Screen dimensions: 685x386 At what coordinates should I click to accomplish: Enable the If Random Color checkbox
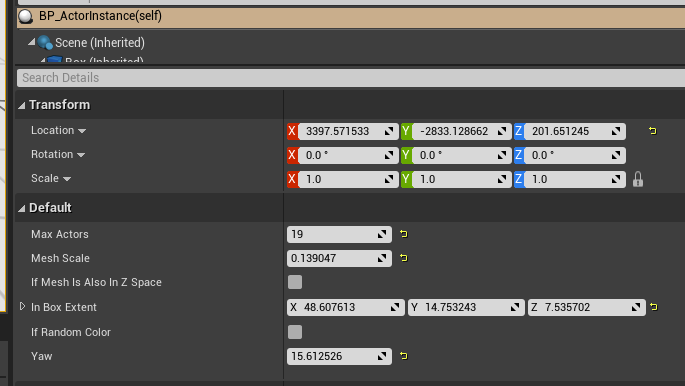(295, 332)
